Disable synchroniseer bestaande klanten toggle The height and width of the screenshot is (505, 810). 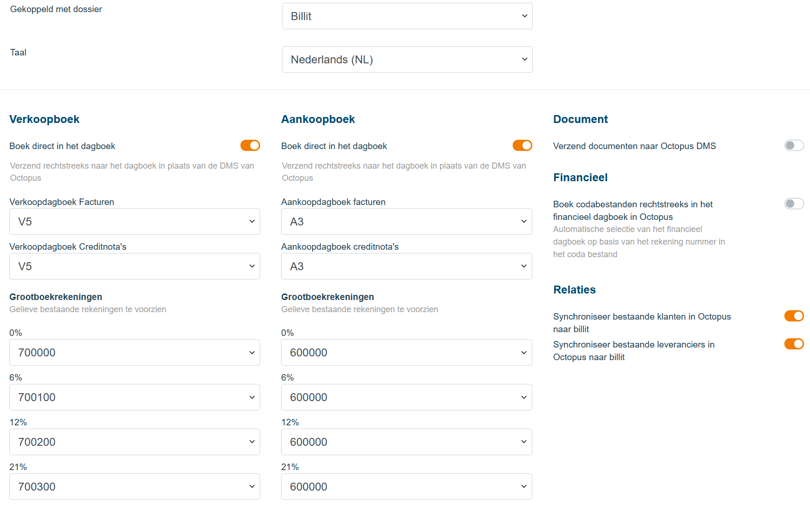793,317
